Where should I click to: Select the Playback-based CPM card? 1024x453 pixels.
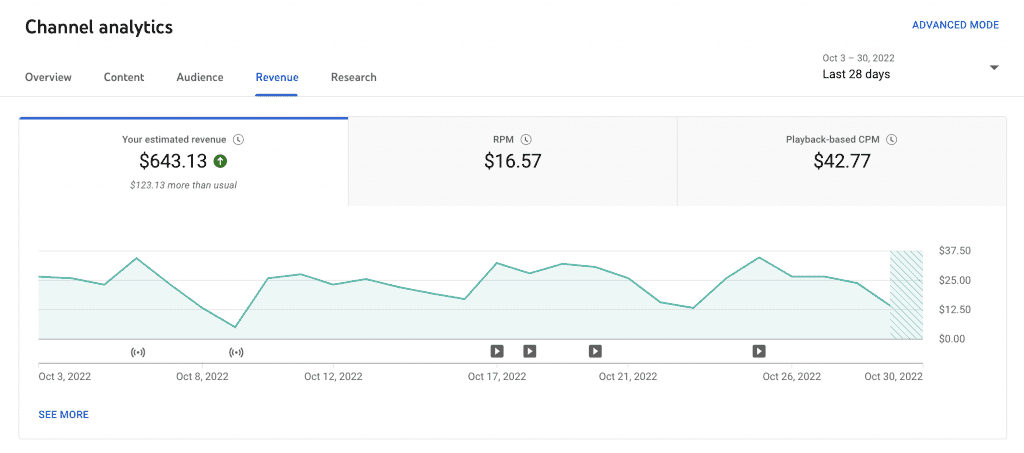tap(842, 161)
